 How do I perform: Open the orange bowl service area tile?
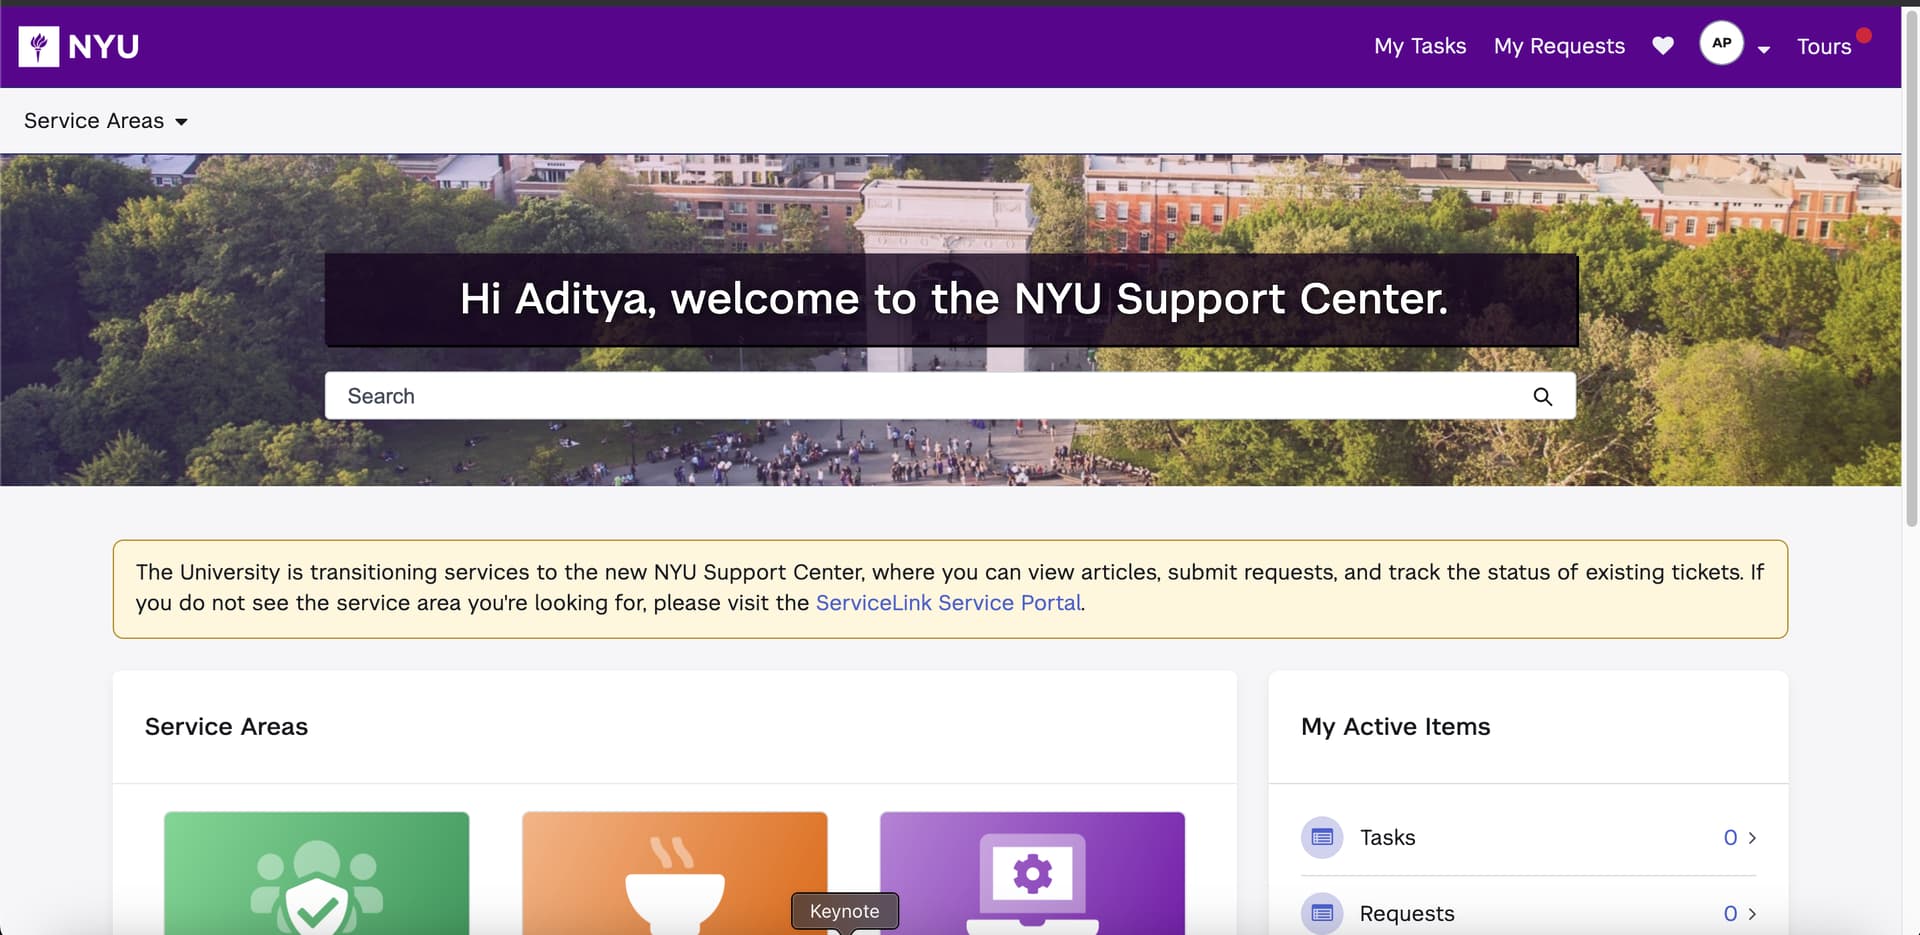tap(674, 873)
